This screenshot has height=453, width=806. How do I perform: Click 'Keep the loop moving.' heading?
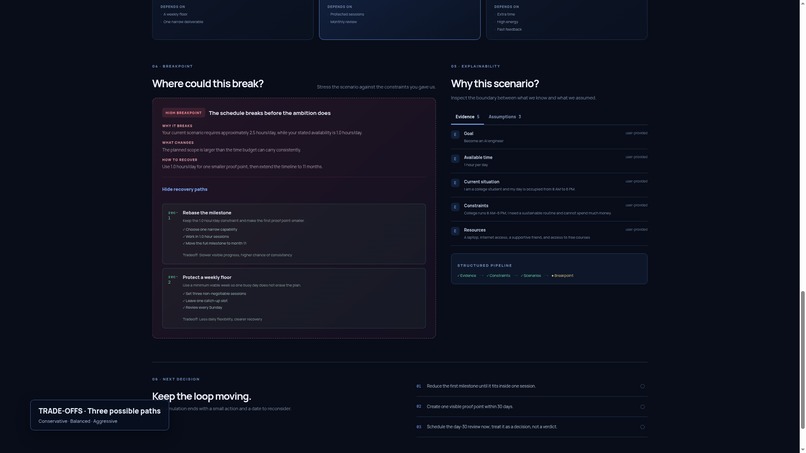pyautogui.click(x=202, y=396)
